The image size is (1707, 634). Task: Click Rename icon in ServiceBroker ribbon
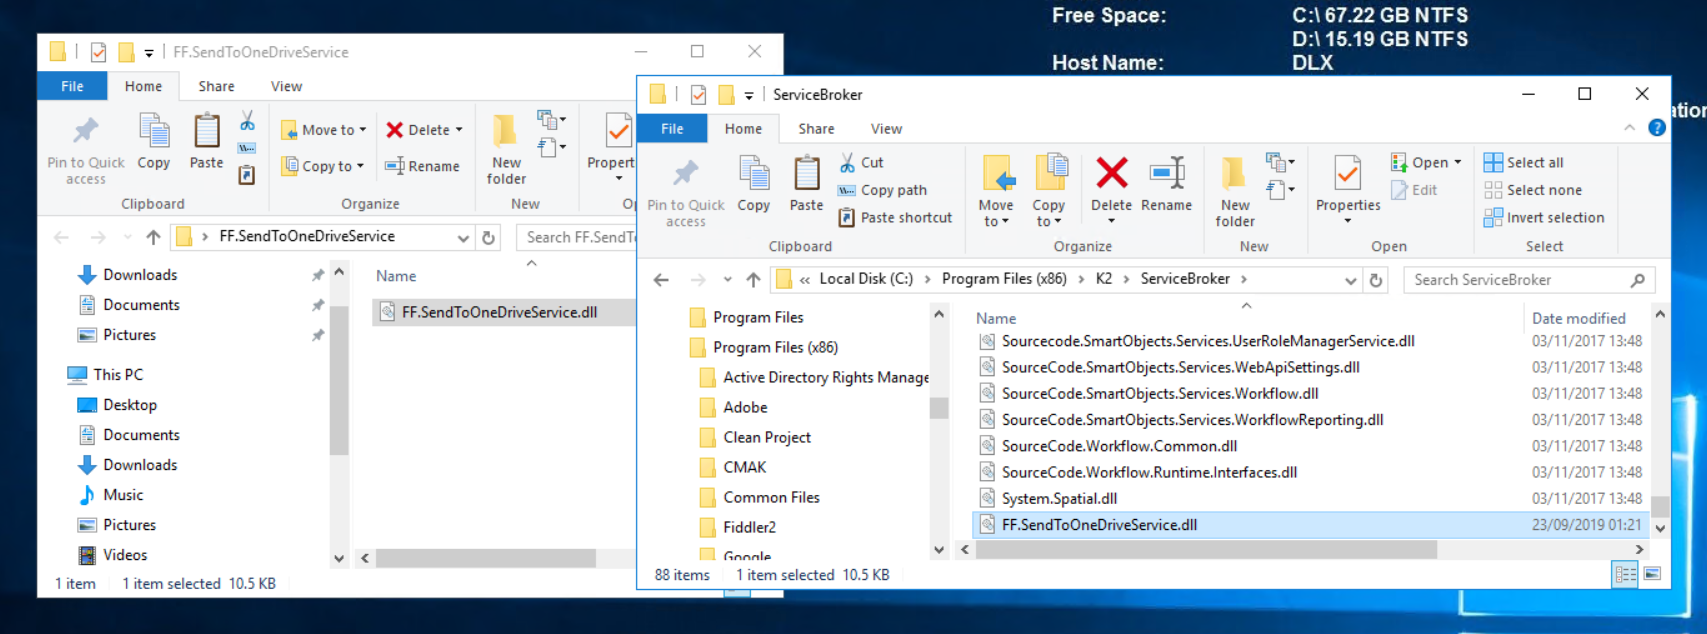tap(1166, 174)
